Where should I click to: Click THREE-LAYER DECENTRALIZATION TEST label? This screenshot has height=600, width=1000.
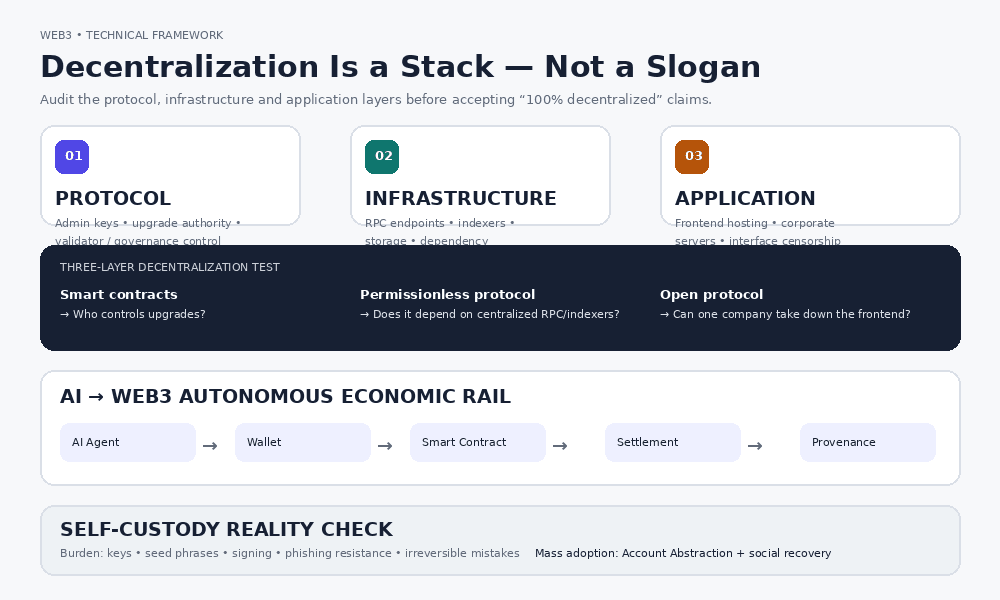point(170,267)
